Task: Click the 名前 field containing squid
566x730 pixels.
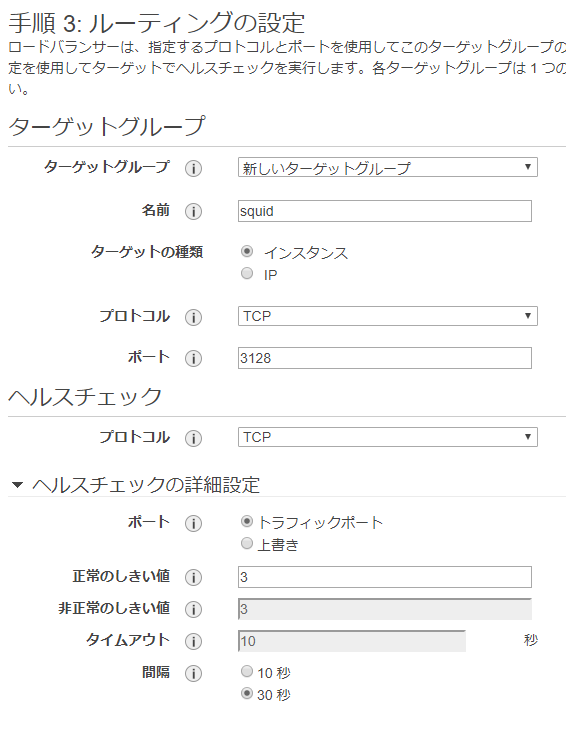Action: tap(384, 211)
